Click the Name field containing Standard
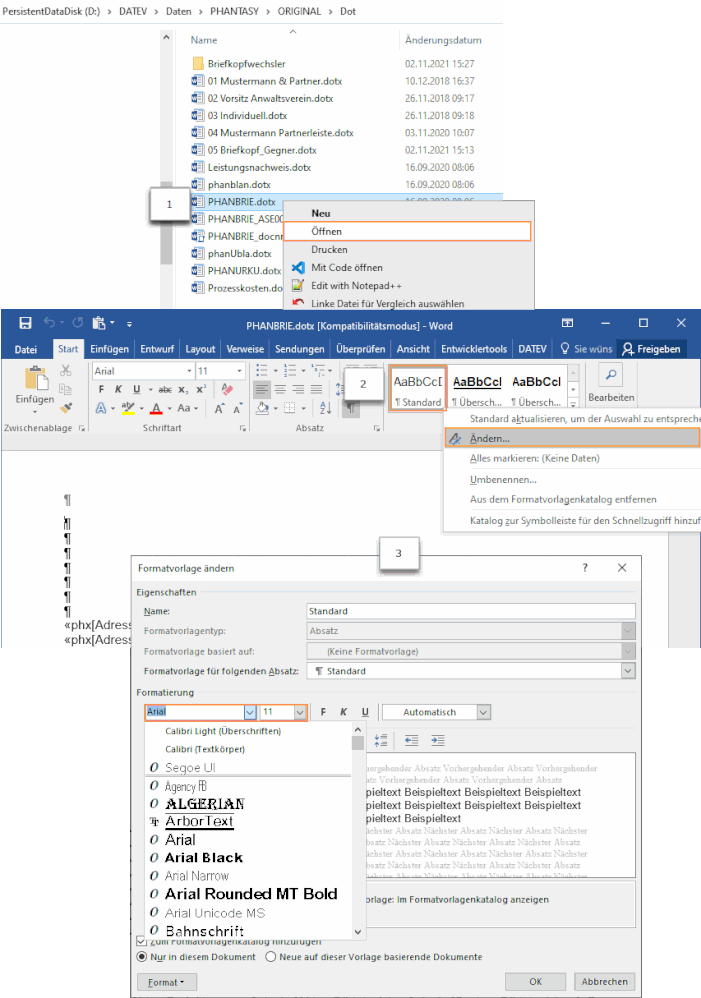This screenshot has width=701, height=998. pos(471,611)
